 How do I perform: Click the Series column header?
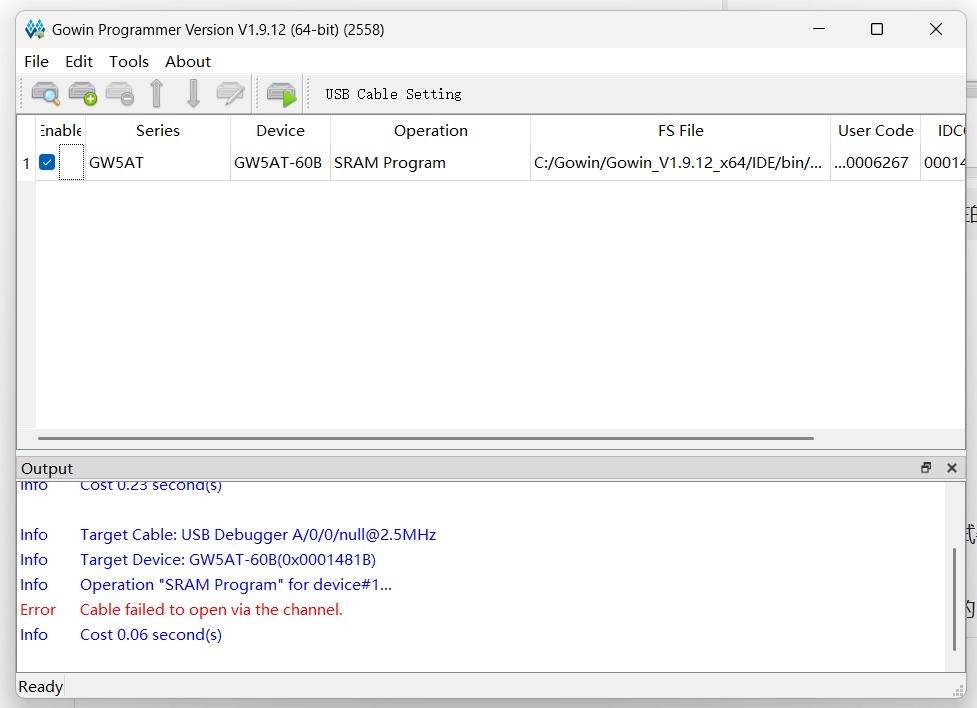pos(158,130)
